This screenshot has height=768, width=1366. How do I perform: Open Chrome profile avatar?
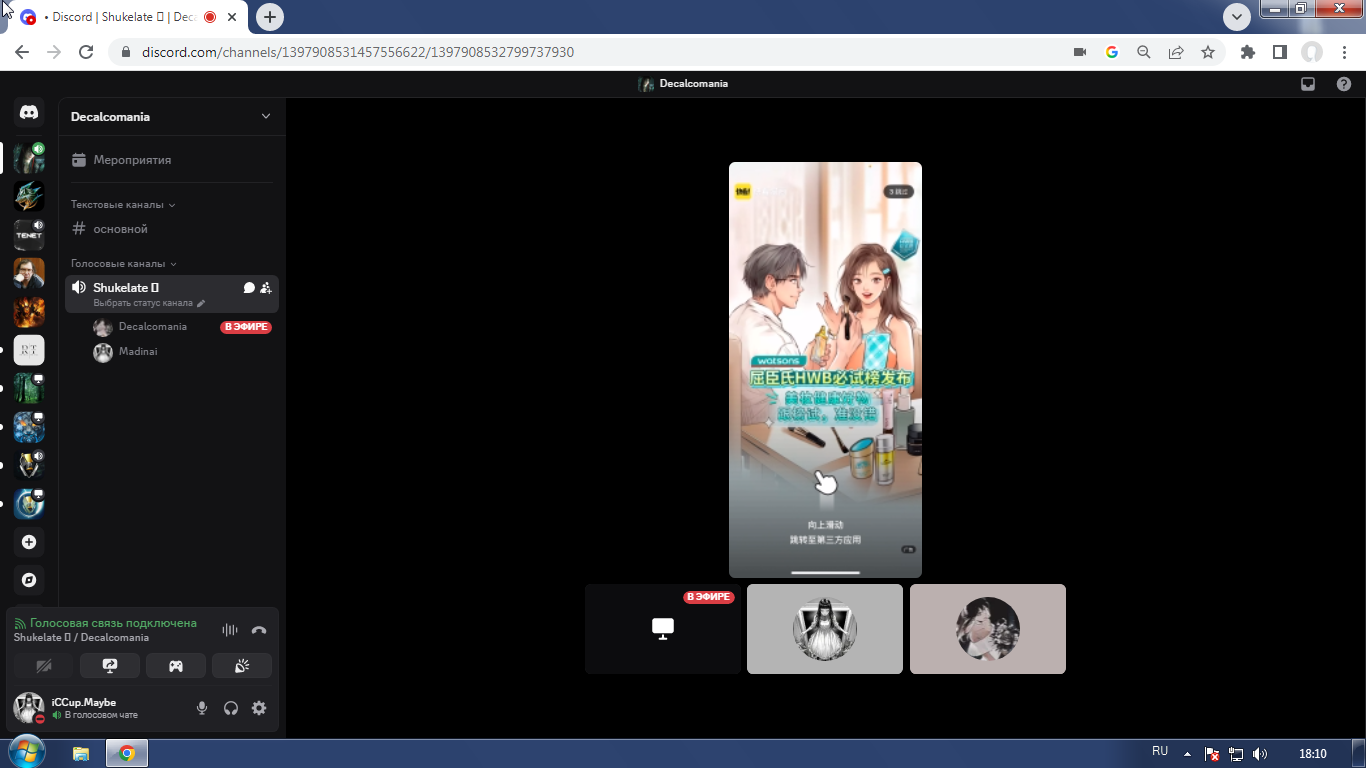pyautogui.click(x=1312, y=52)
